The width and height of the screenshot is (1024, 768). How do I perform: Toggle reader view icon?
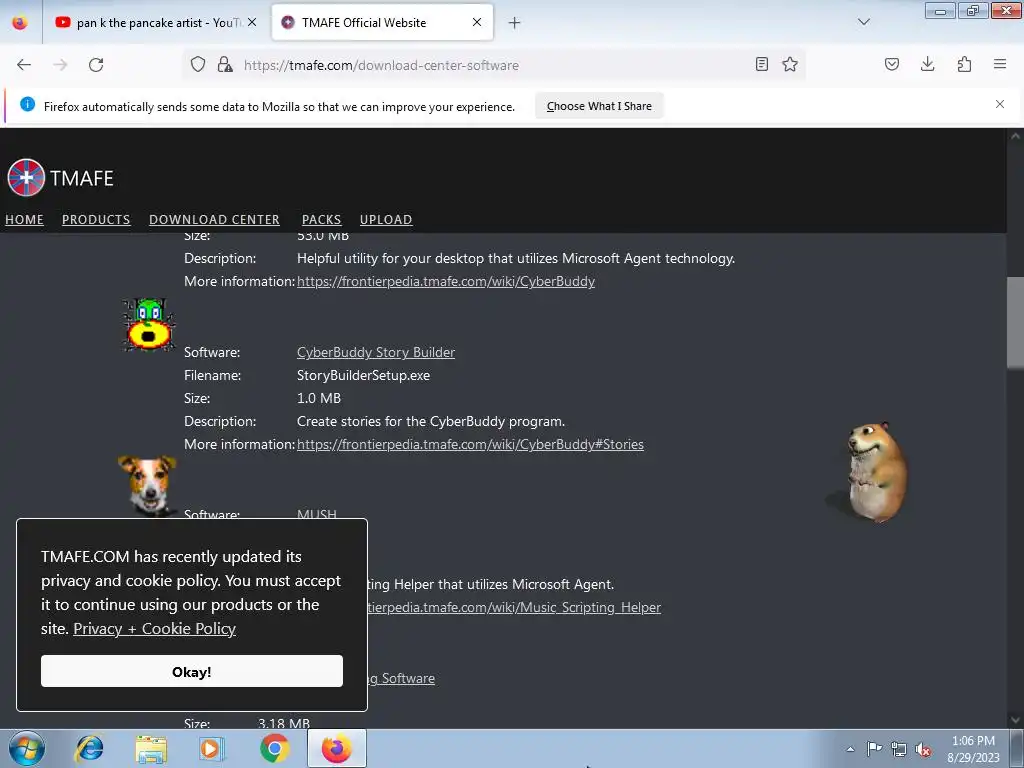(x=761, y=64)
